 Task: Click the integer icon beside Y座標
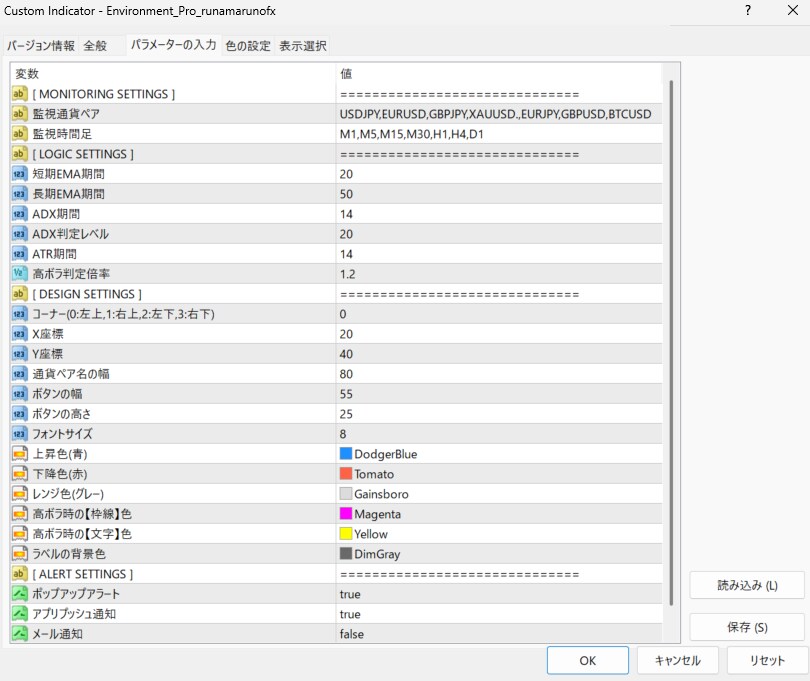[19, 354]
